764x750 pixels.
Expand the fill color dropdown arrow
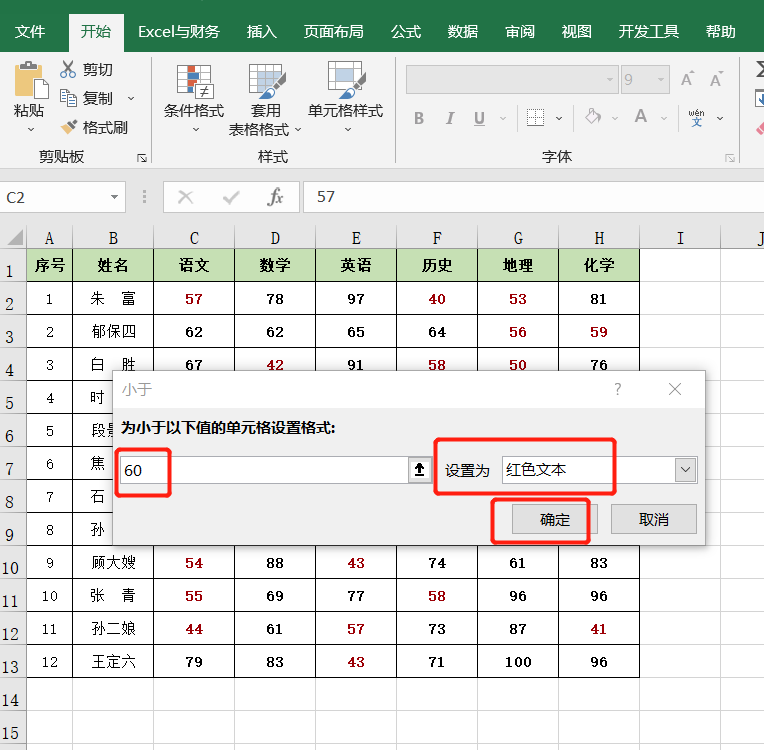pos(615,118)
